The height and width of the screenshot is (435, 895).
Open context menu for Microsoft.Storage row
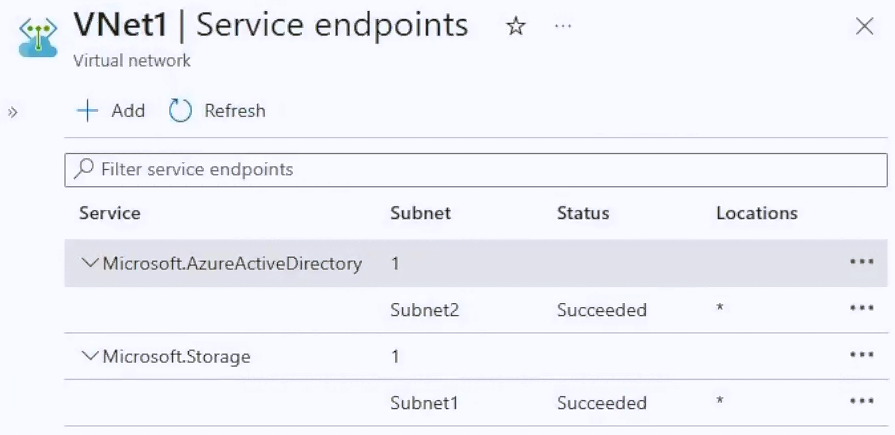[862, 355]
